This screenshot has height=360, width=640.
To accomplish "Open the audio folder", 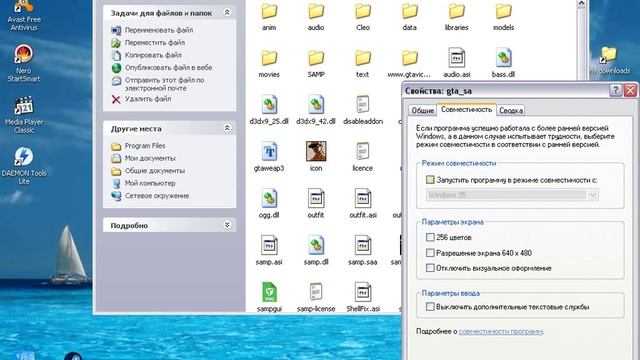I will [316, 17].
